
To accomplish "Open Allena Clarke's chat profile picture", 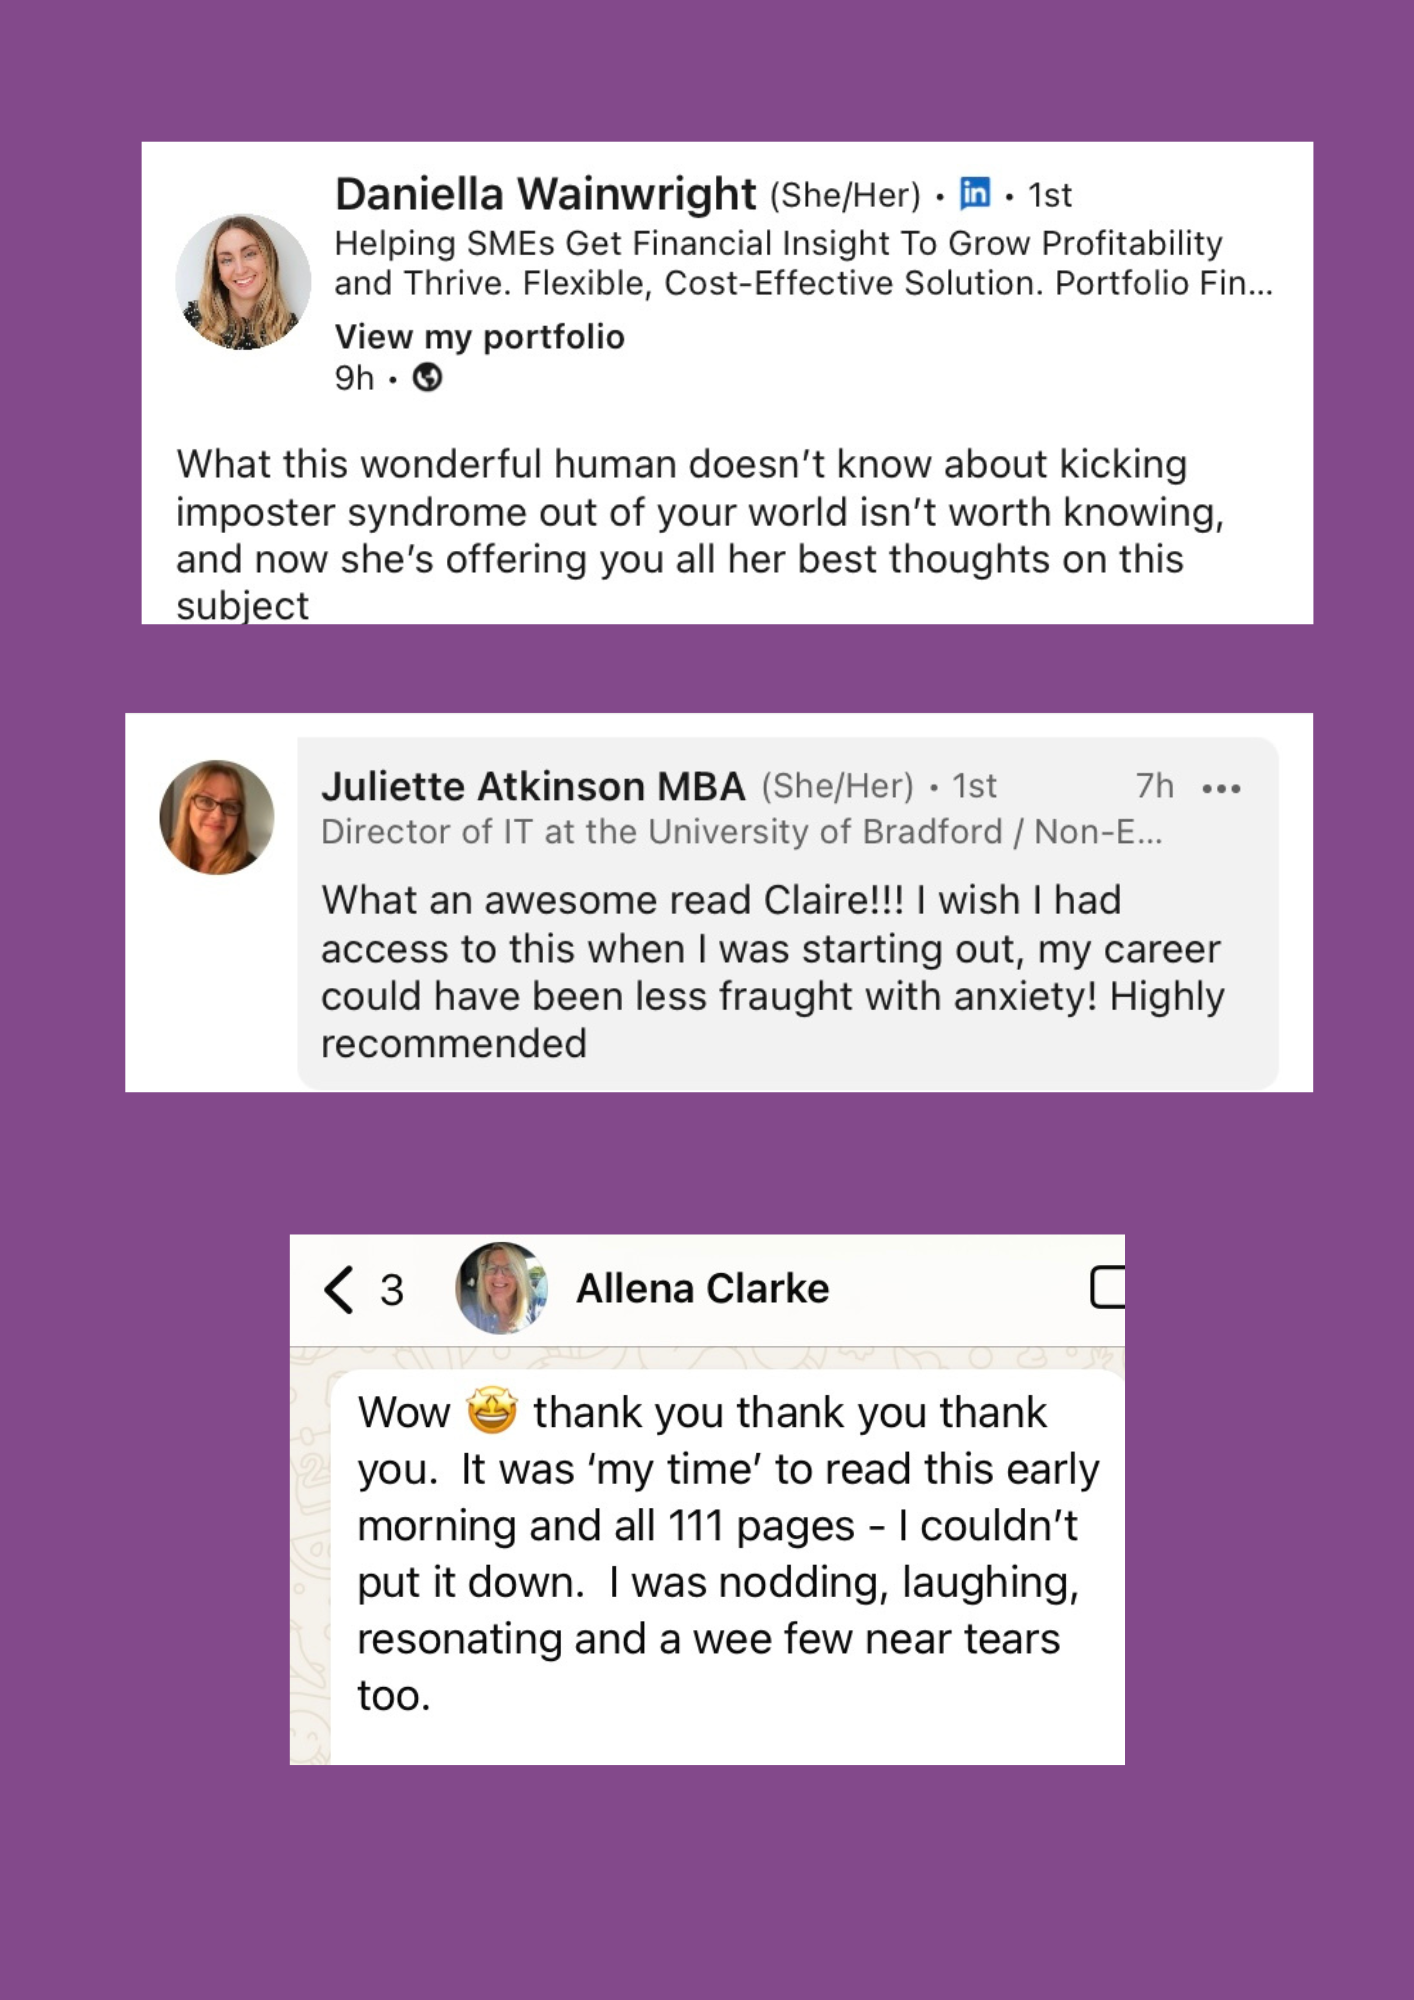I will [501, 1288].
